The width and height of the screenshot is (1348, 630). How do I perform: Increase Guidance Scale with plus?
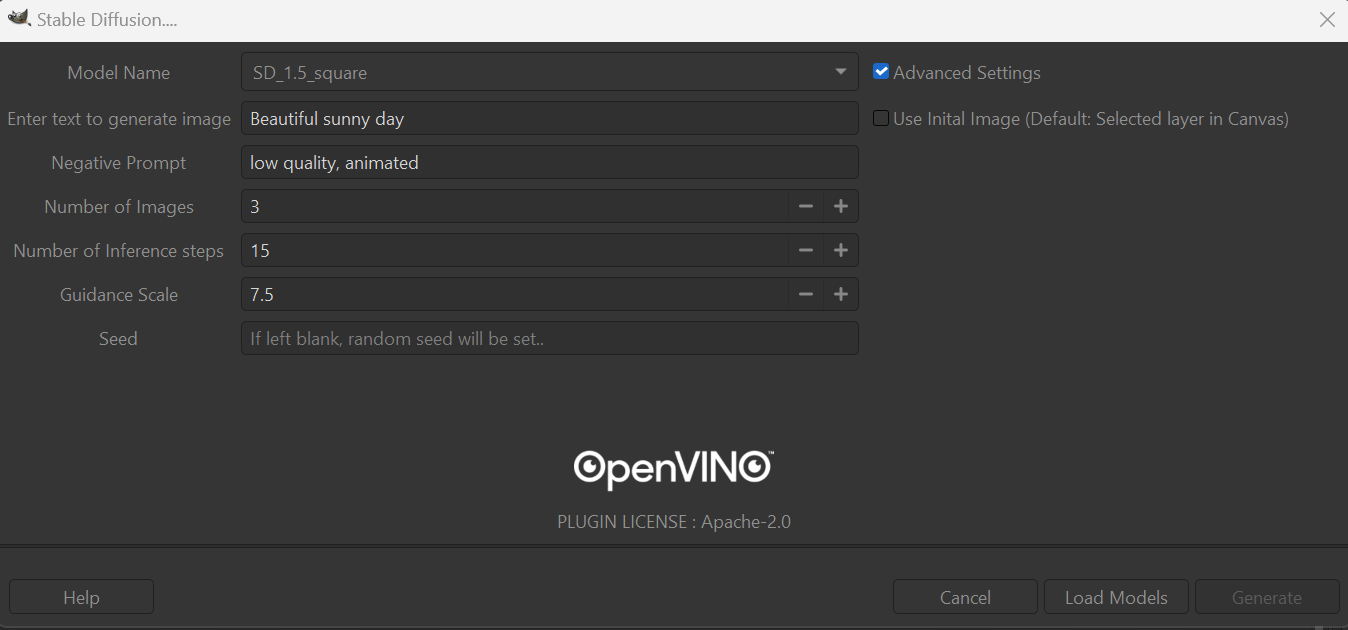841,294
